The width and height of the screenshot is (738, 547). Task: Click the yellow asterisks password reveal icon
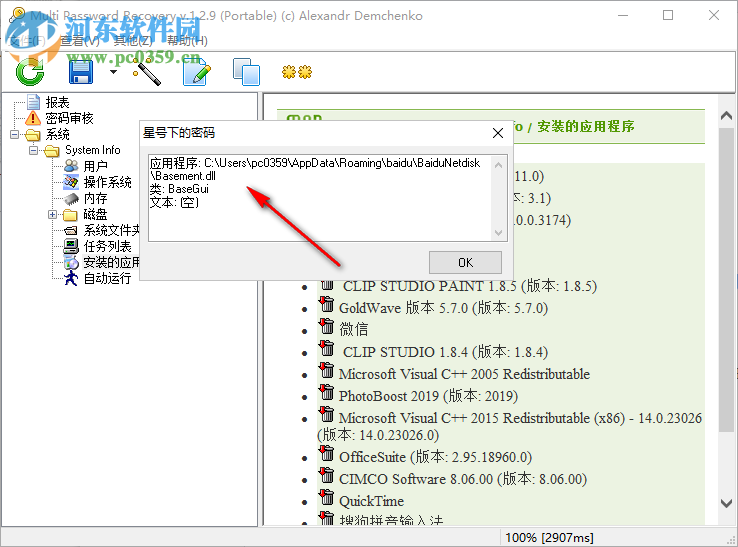tap(297, 72)
